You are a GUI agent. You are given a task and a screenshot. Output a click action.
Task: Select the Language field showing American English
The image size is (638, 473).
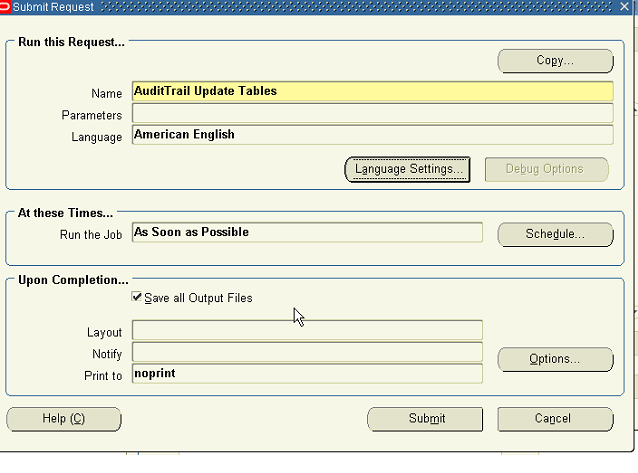coord(371,135)
